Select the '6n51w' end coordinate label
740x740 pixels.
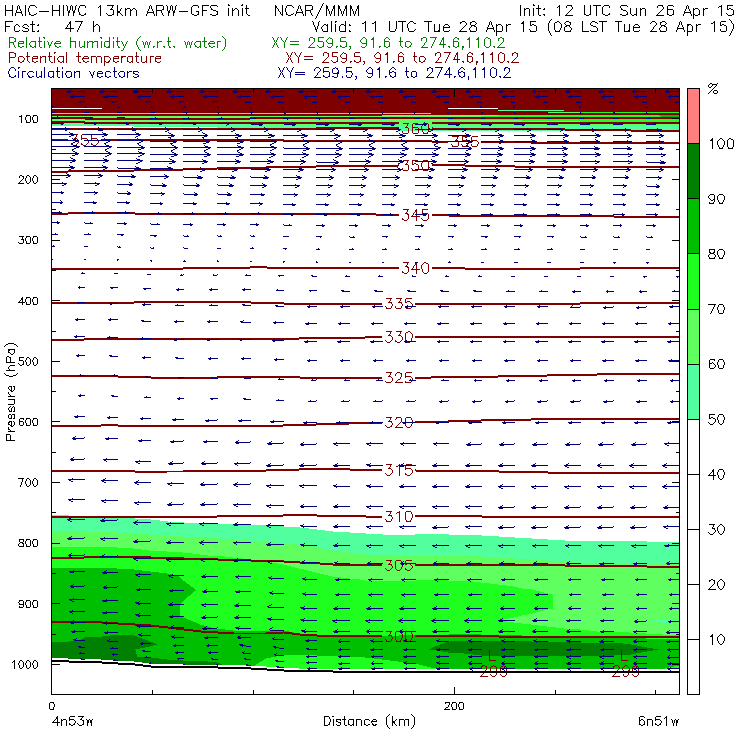658,721
